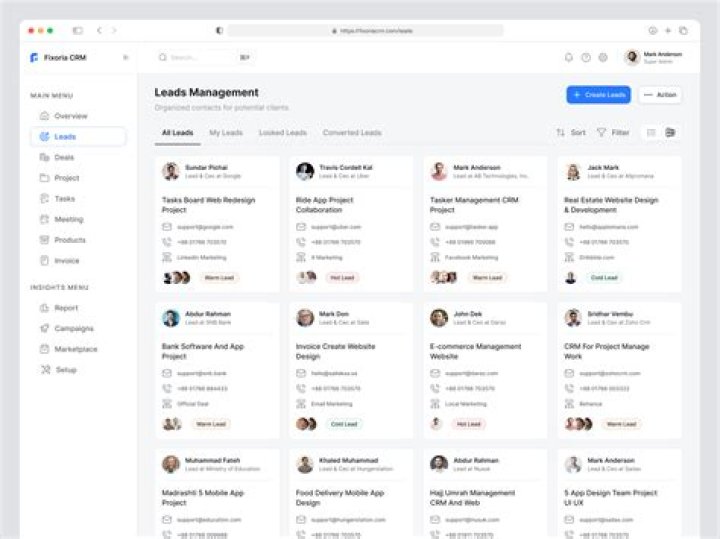The width and height of the screenshot is (720, 539).
Task: Open the Filter options
Action: click(x=613, y=133)
